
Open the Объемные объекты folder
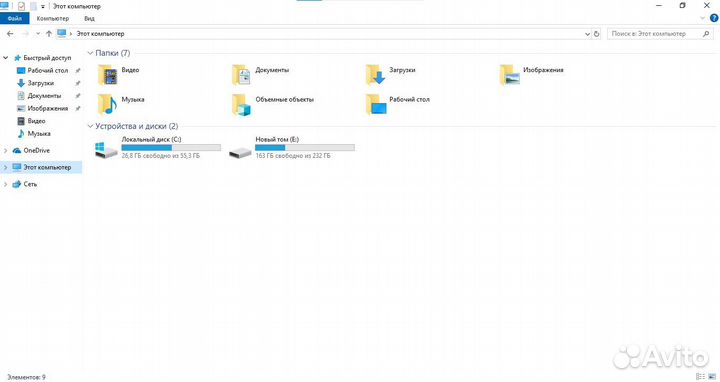click(x=273, y=104)
